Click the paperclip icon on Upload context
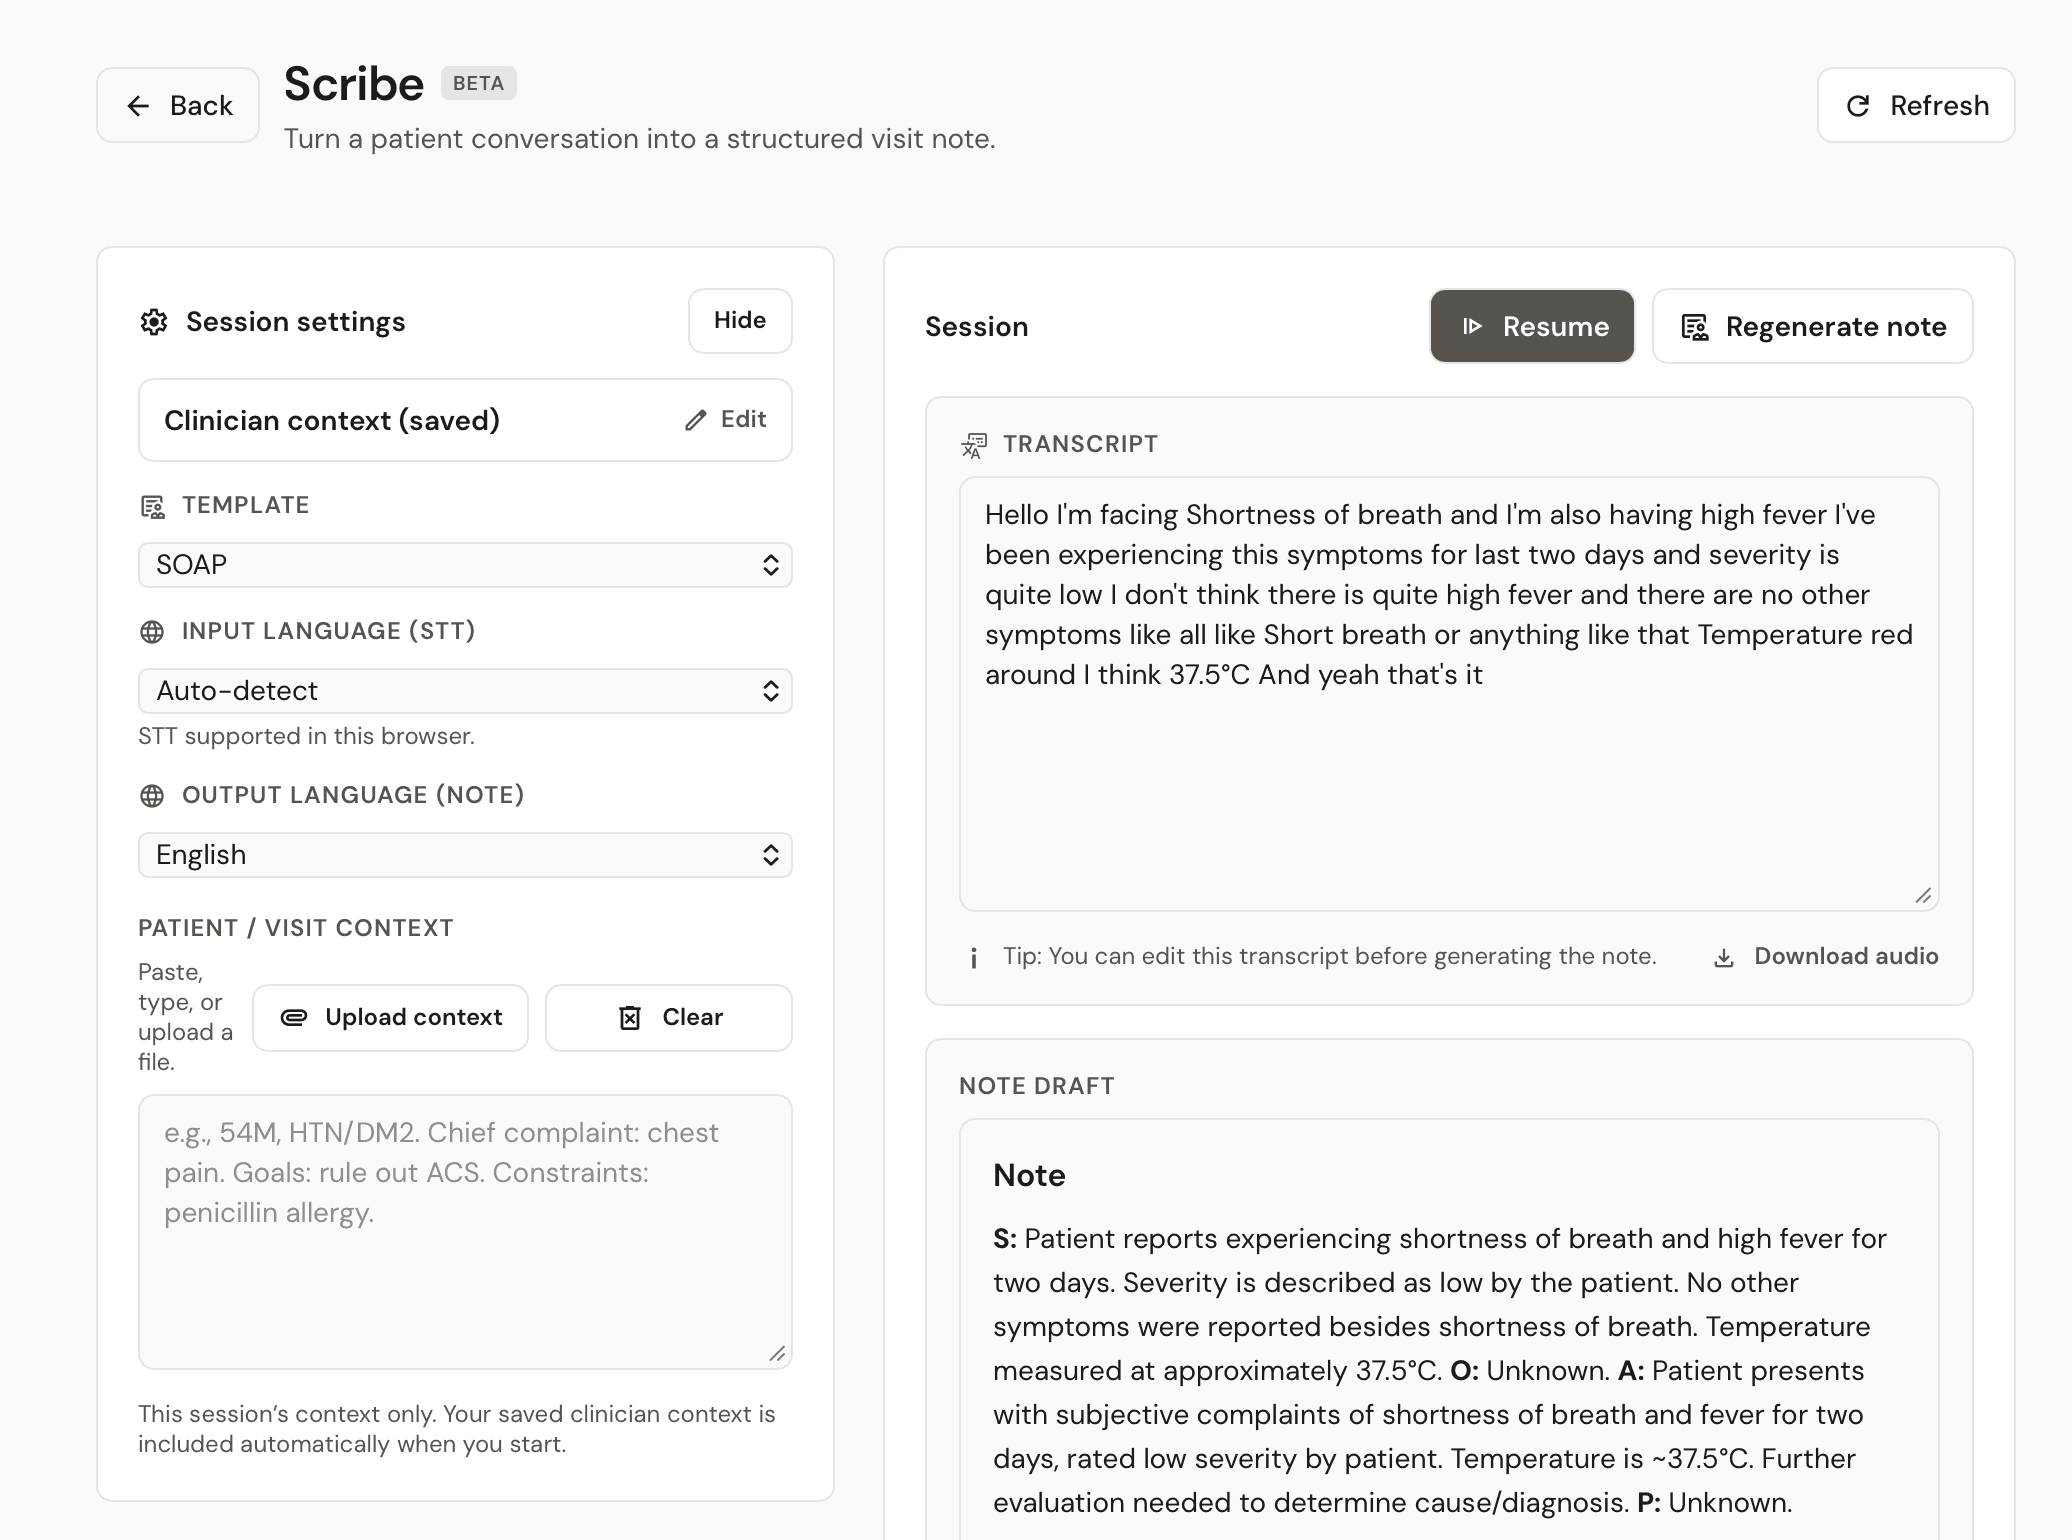This screenshot has height=1540, width=2072. [294, 1017]
